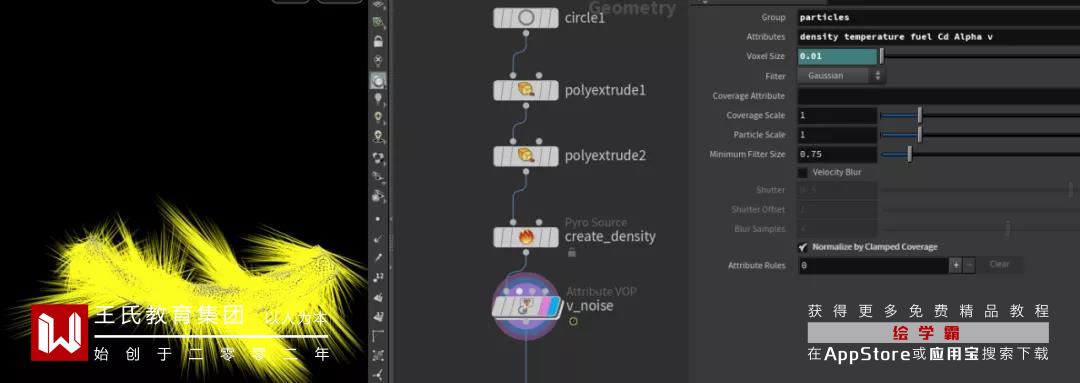This screenshot has width=1080, height=383.
Task: Click the highlighted active viewport toolbar icon
Action: click(378, 81)
